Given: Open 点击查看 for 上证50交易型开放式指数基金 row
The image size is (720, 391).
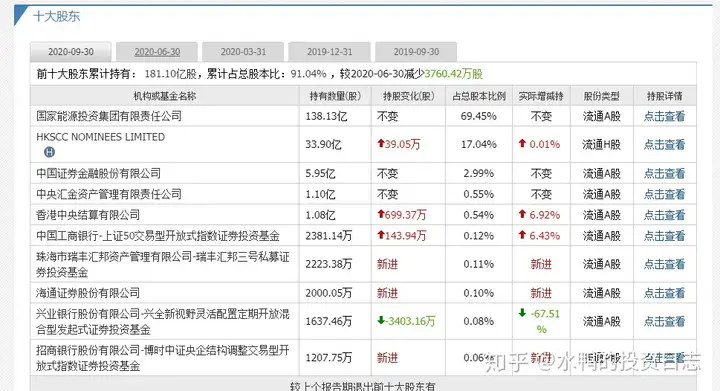Looking at the screenshot, I should 664,236.
